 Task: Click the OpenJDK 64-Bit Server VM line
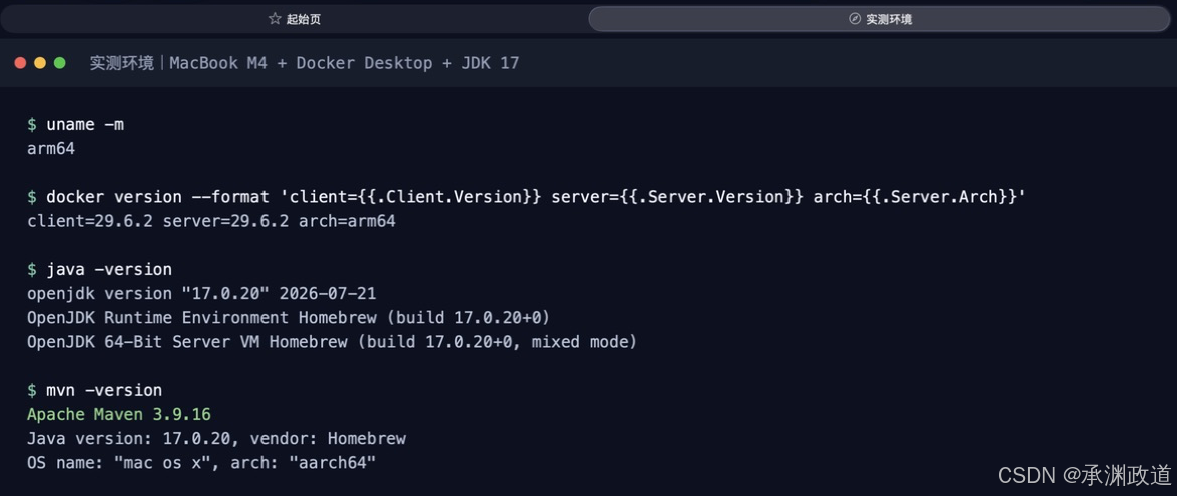(x=332, y=342)
